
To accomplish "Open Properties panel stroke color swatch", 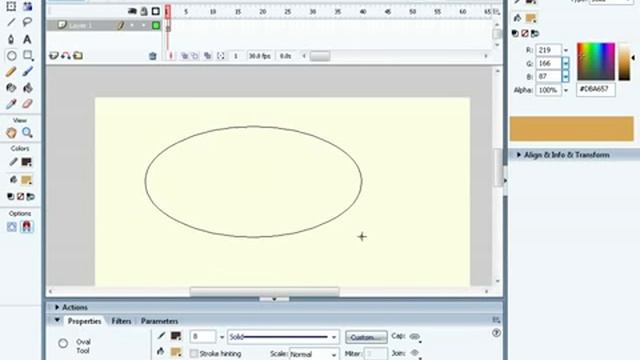I will [176, 336].
